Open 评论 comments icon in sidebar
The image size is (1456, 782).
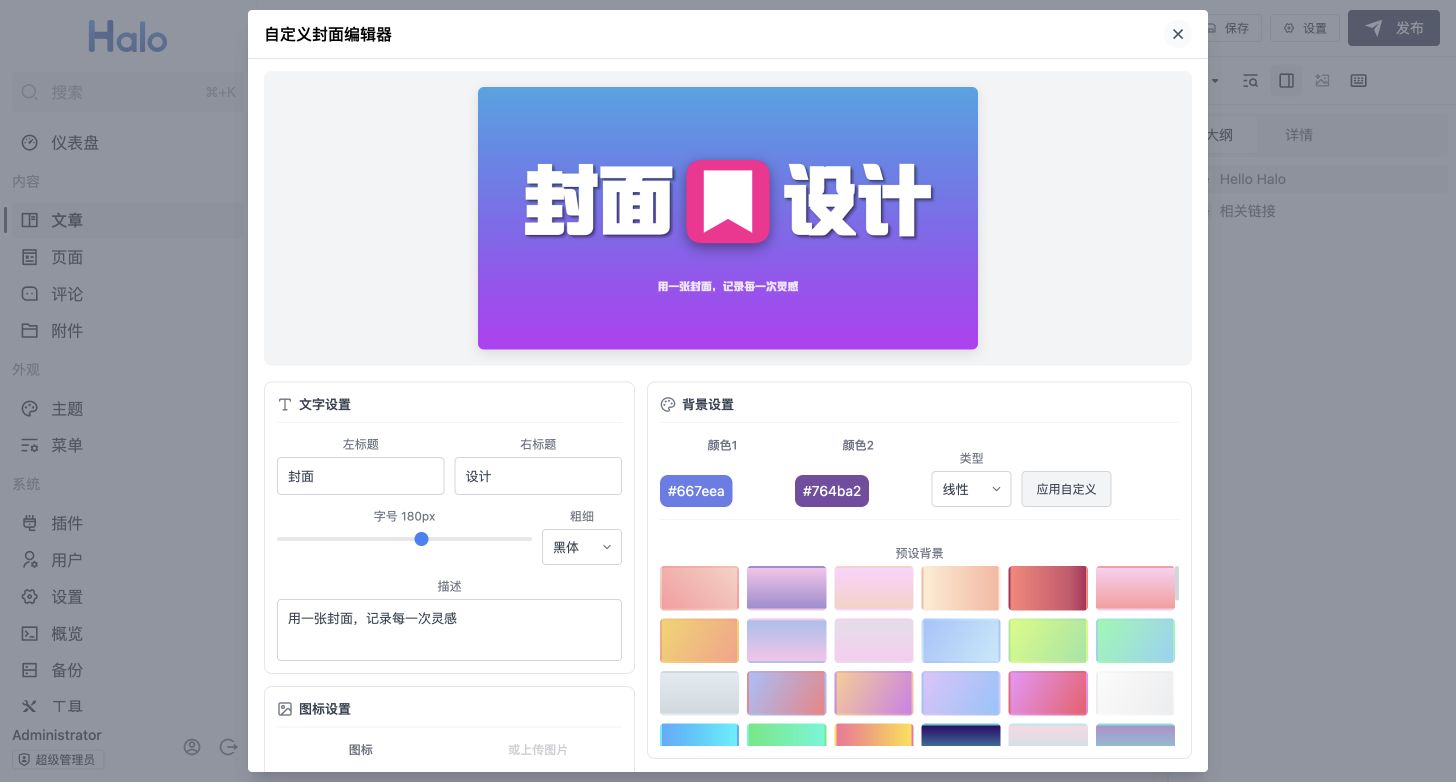(x=30, y=294)
